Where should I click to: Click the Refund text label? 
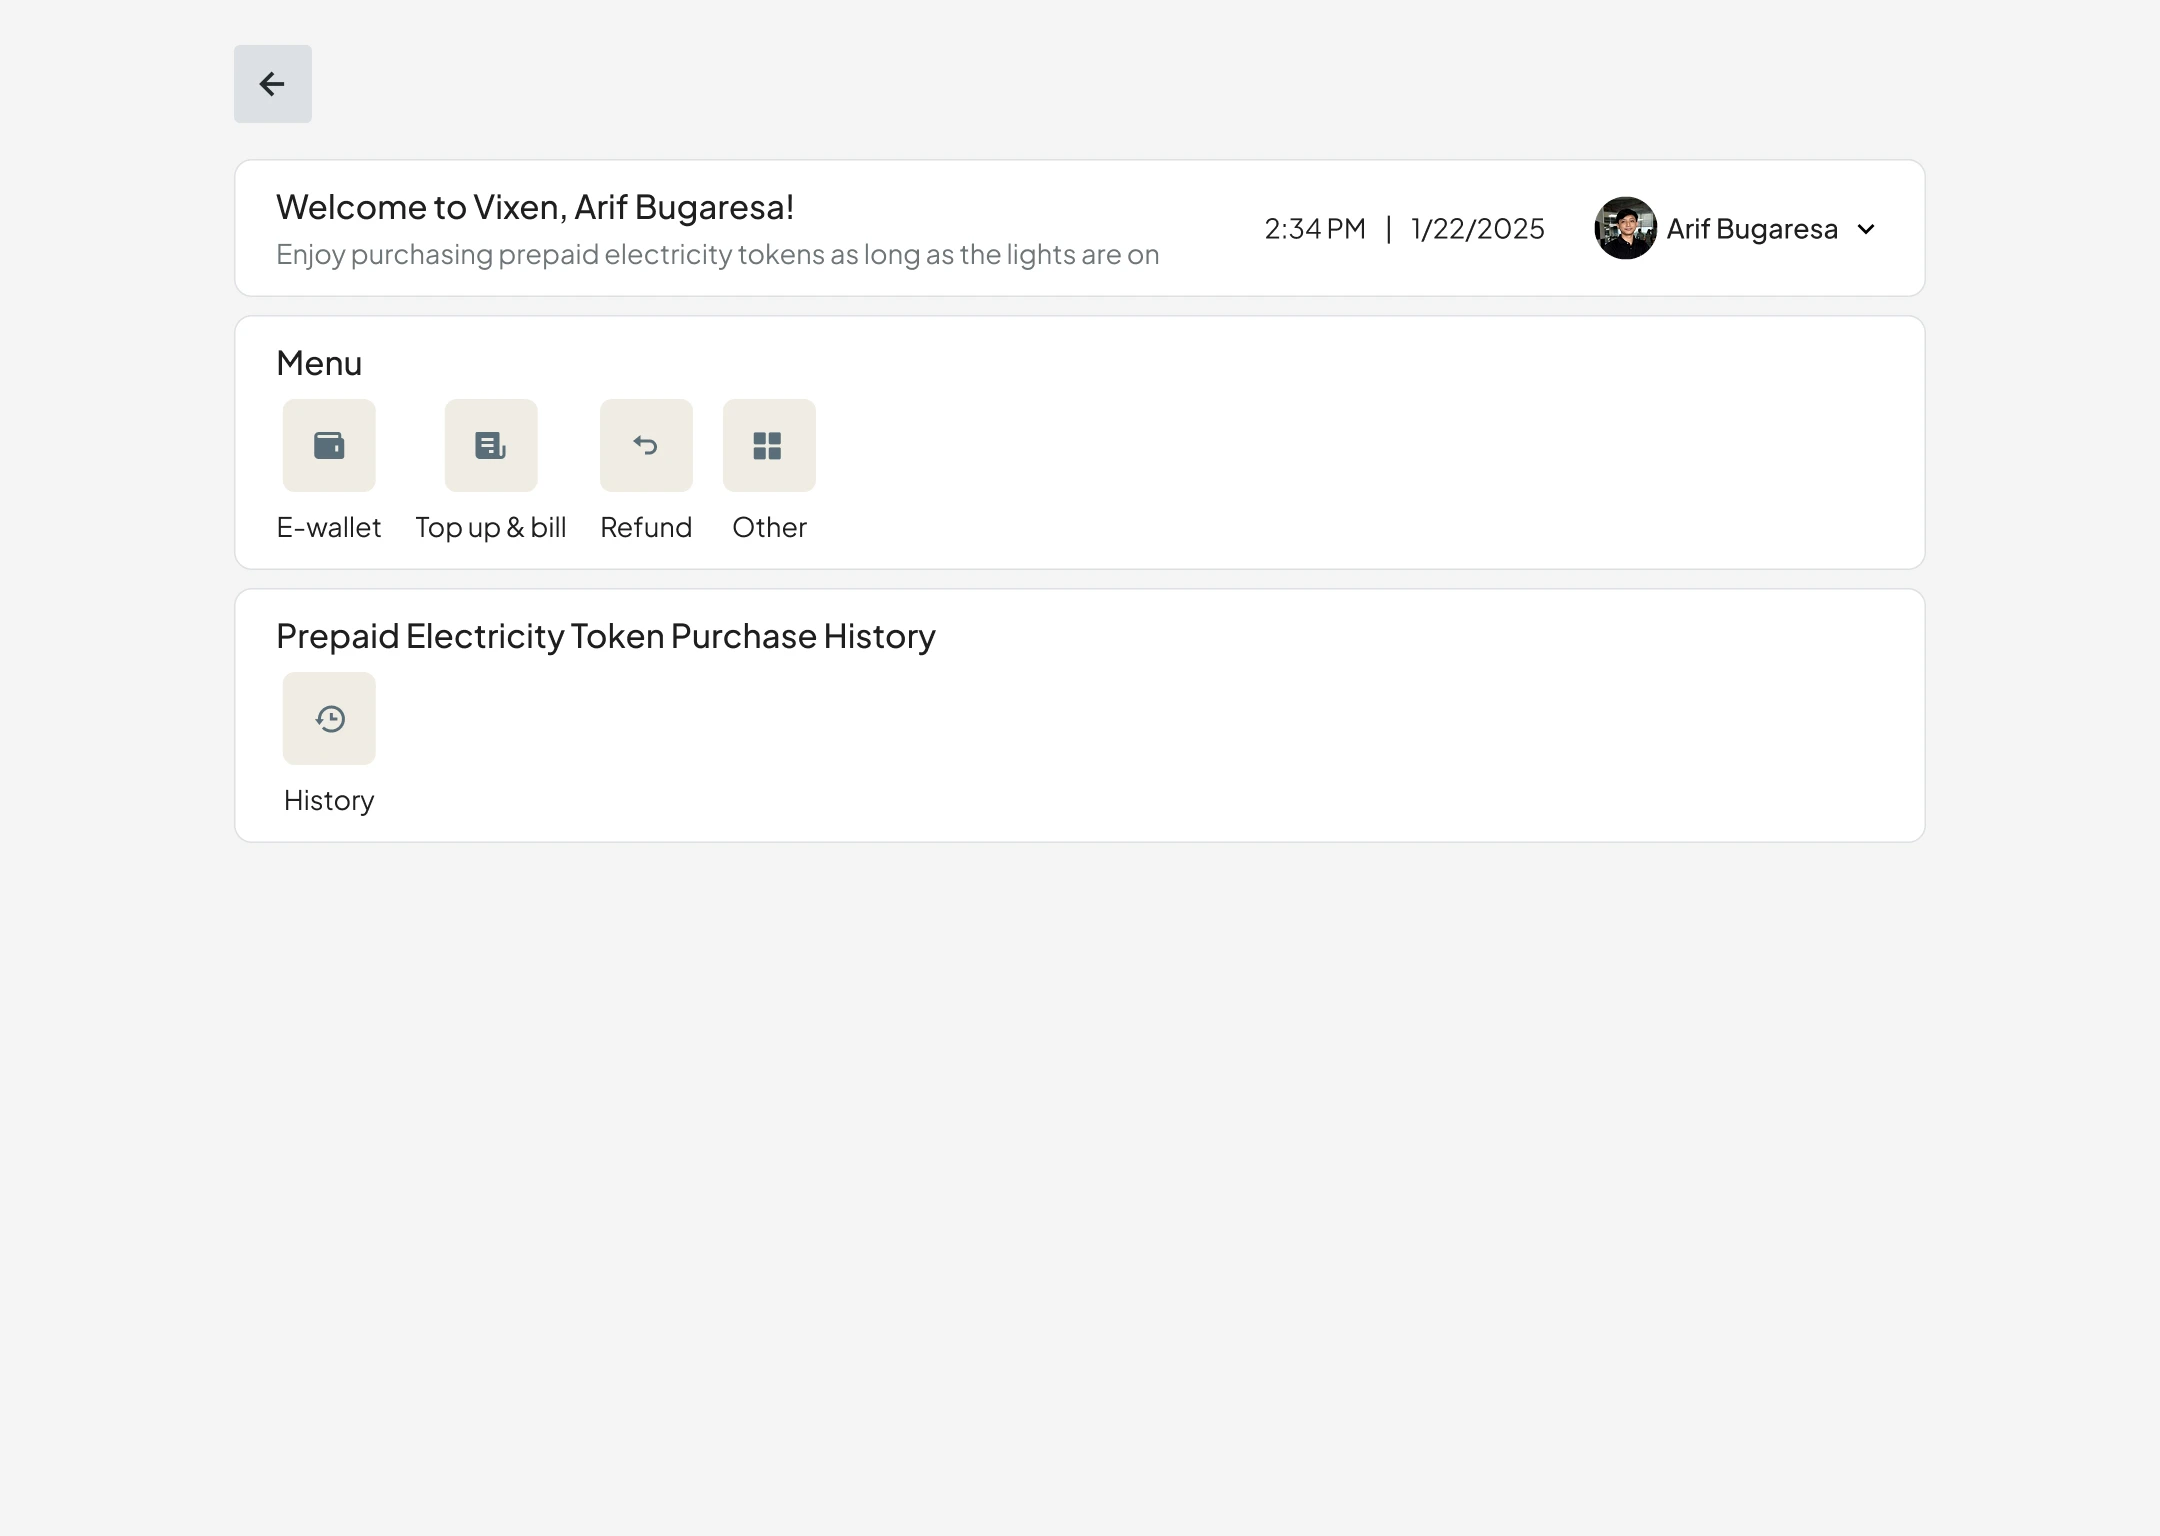(x=646, y=527)
